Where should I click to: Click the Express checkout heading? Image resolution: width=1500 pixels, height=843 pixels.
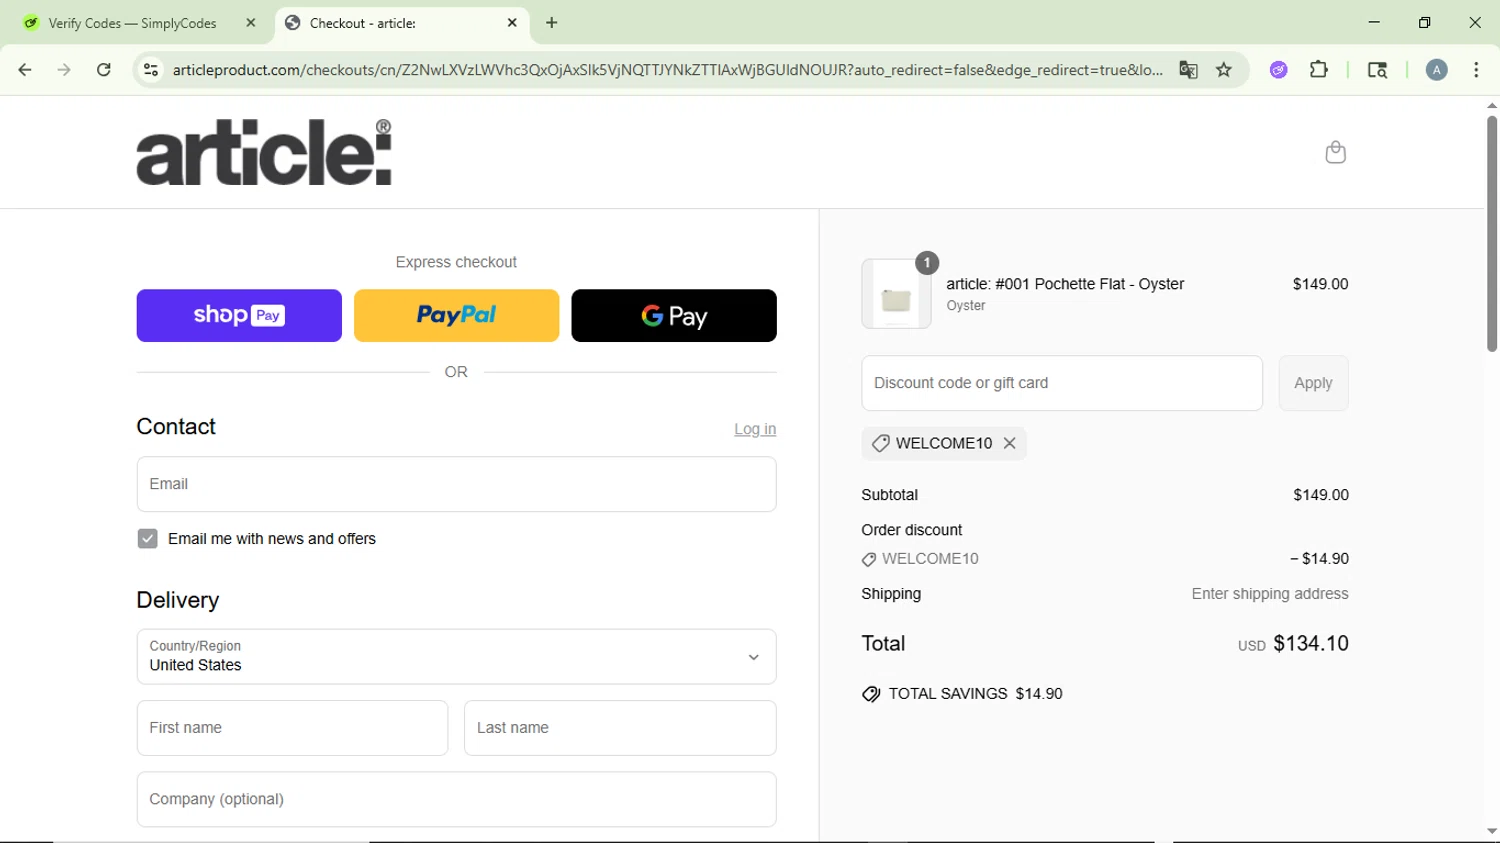click(x=456, y=262)
